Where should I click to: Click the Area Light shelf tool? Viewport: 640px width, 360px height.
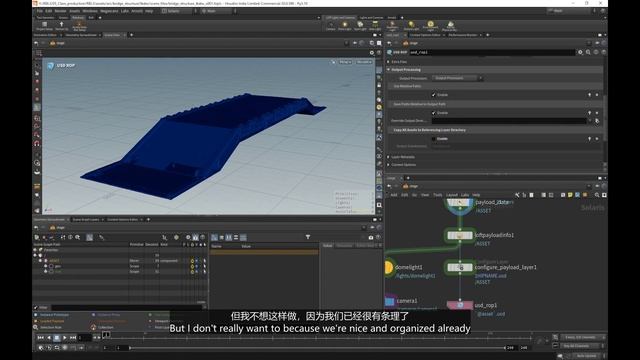[x=375, y=26]
